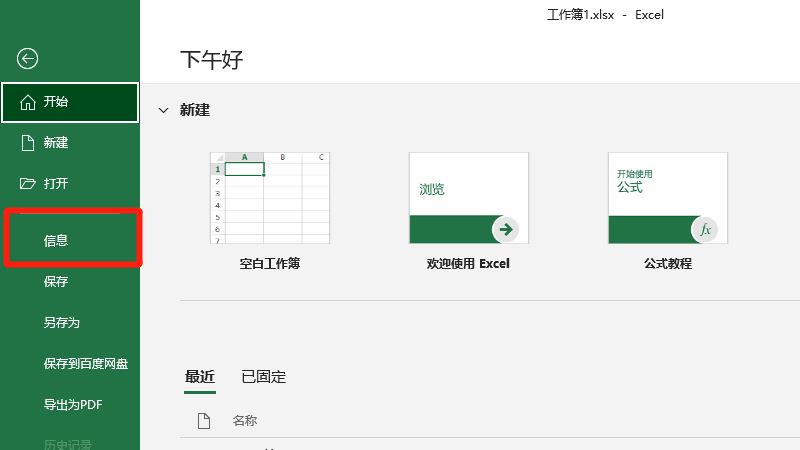This screenshot has height=450, width=800.
Task: Click 保存到百度网盘 option
Action: (x=85, y=364)
